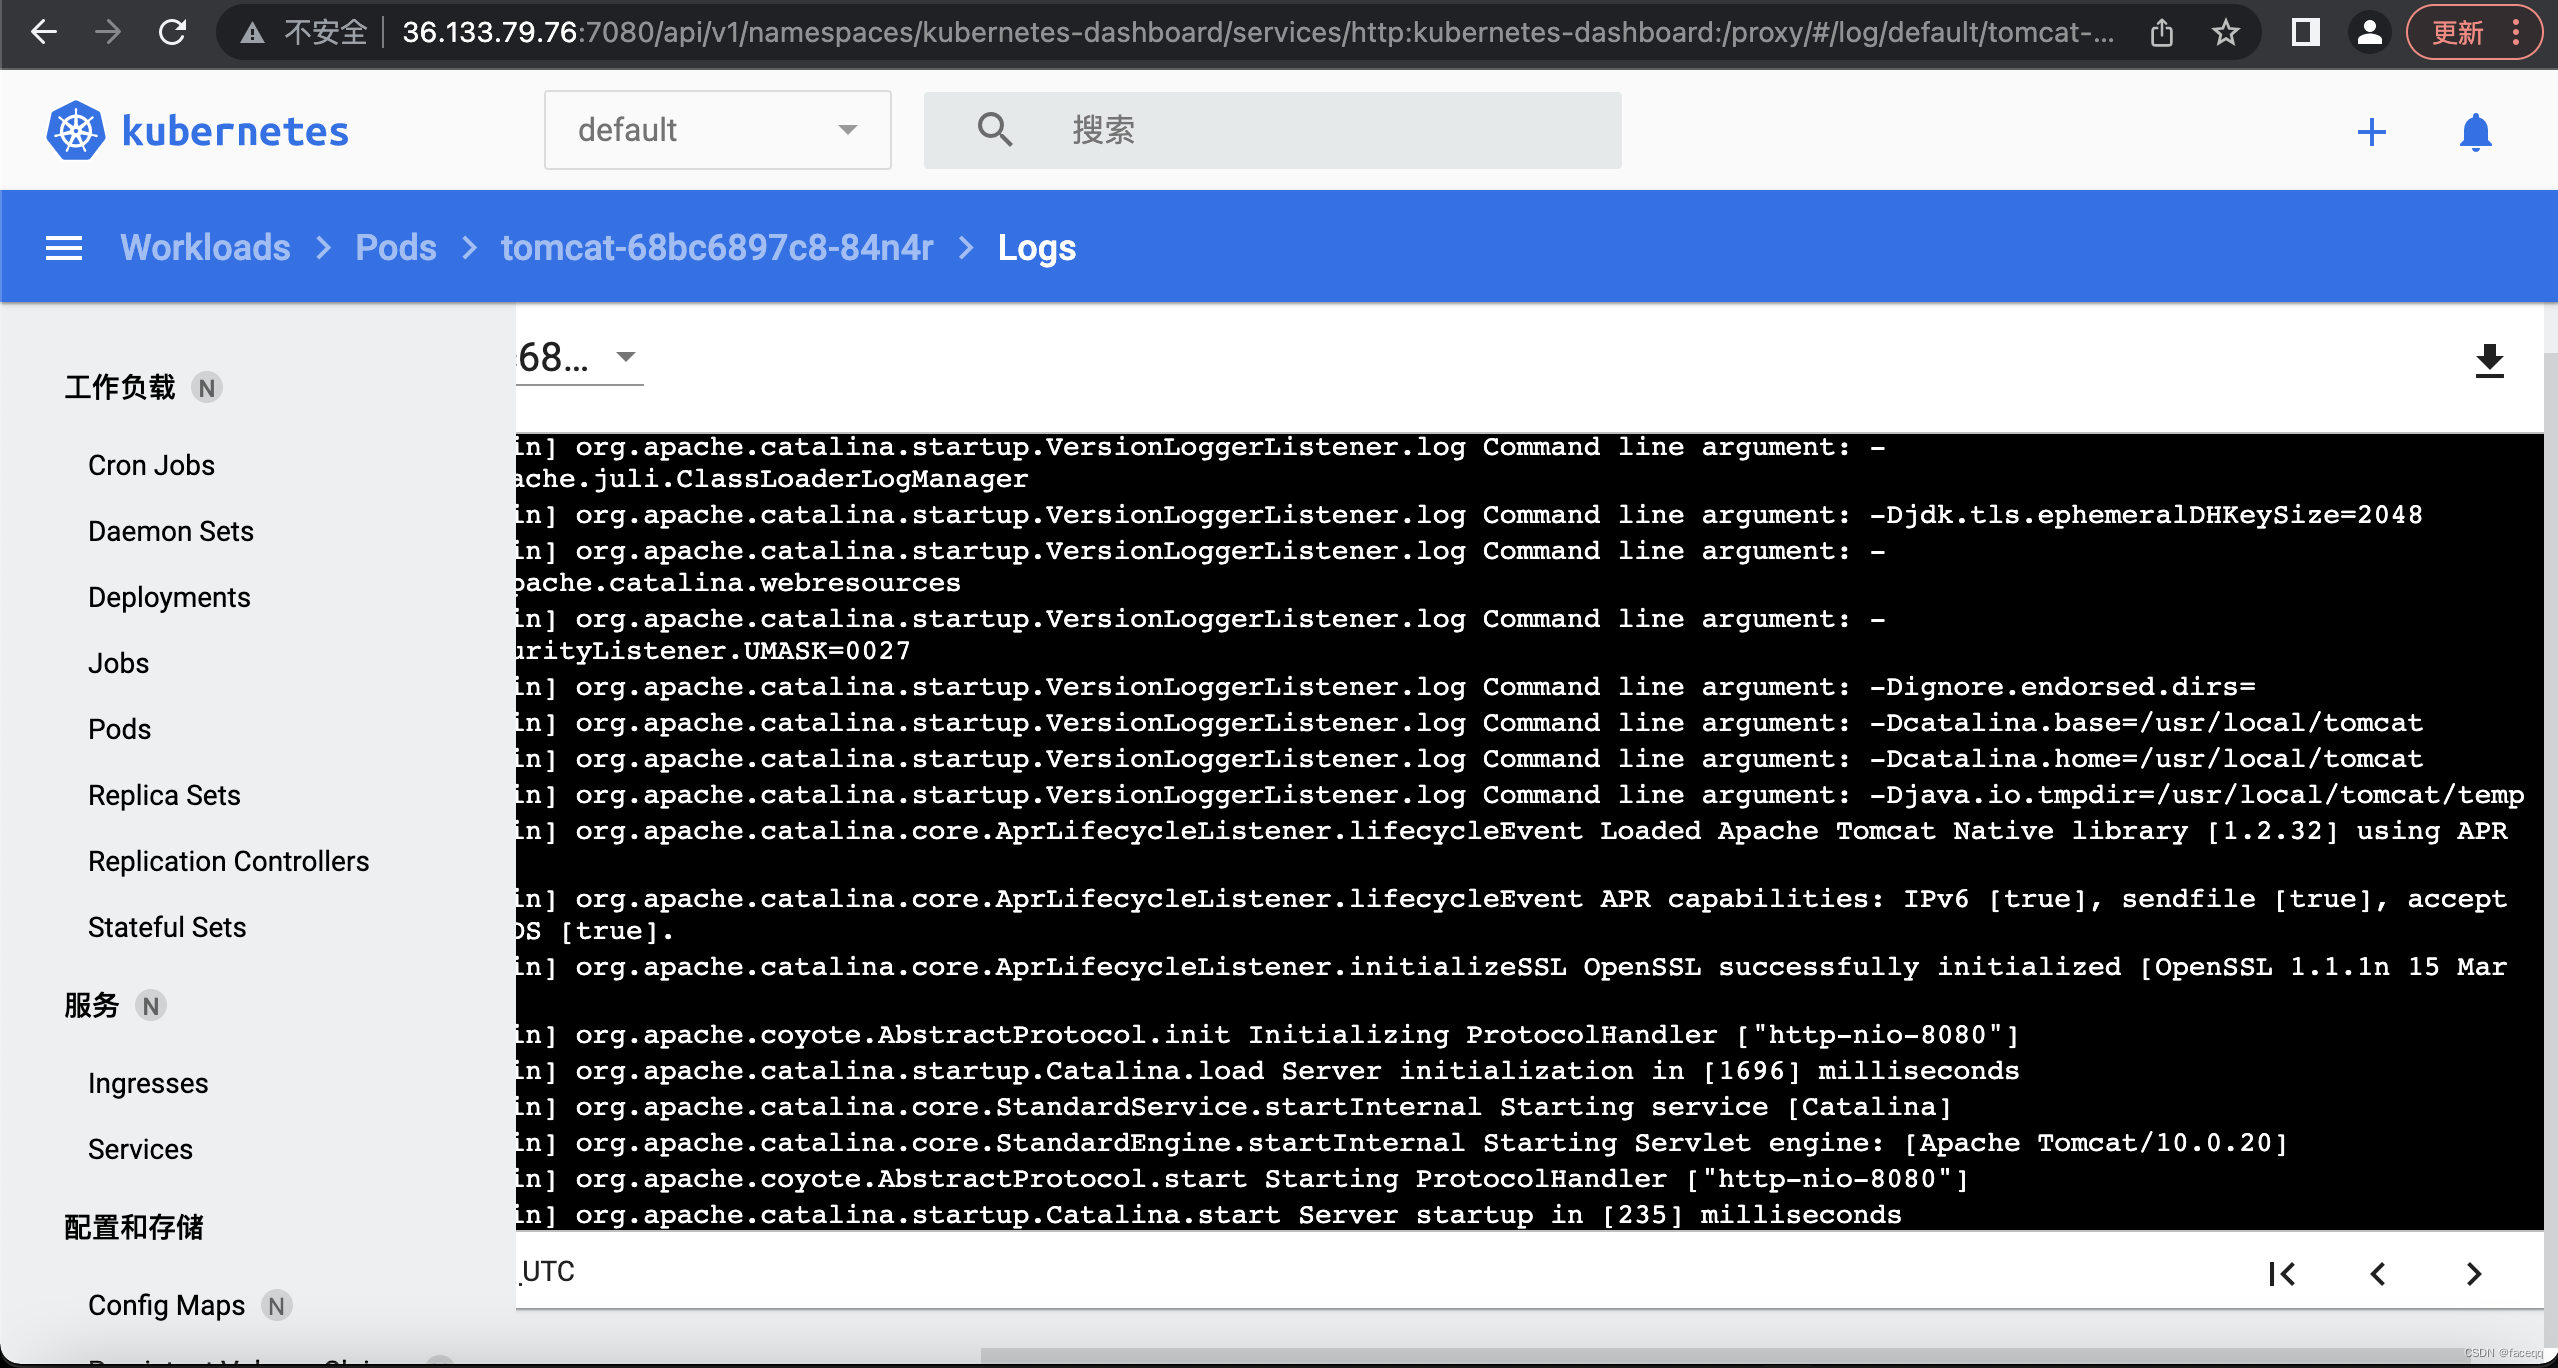Bookmark this page with the star icon
The width and height of the screenshot is (2558, 1368).
tap(2225, 33)
